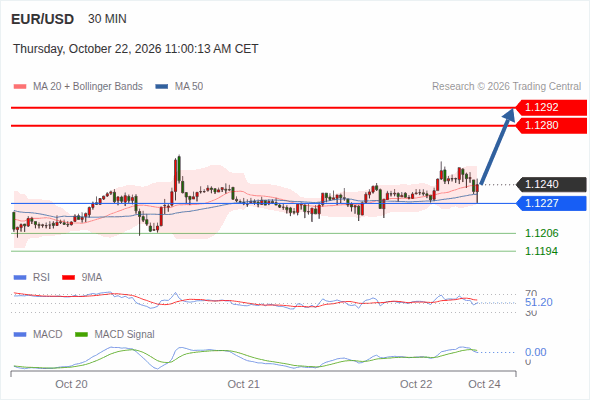Click the Oct 24 date axis label
This screenshot has width=590, height=400.
(x=484, y=384)
